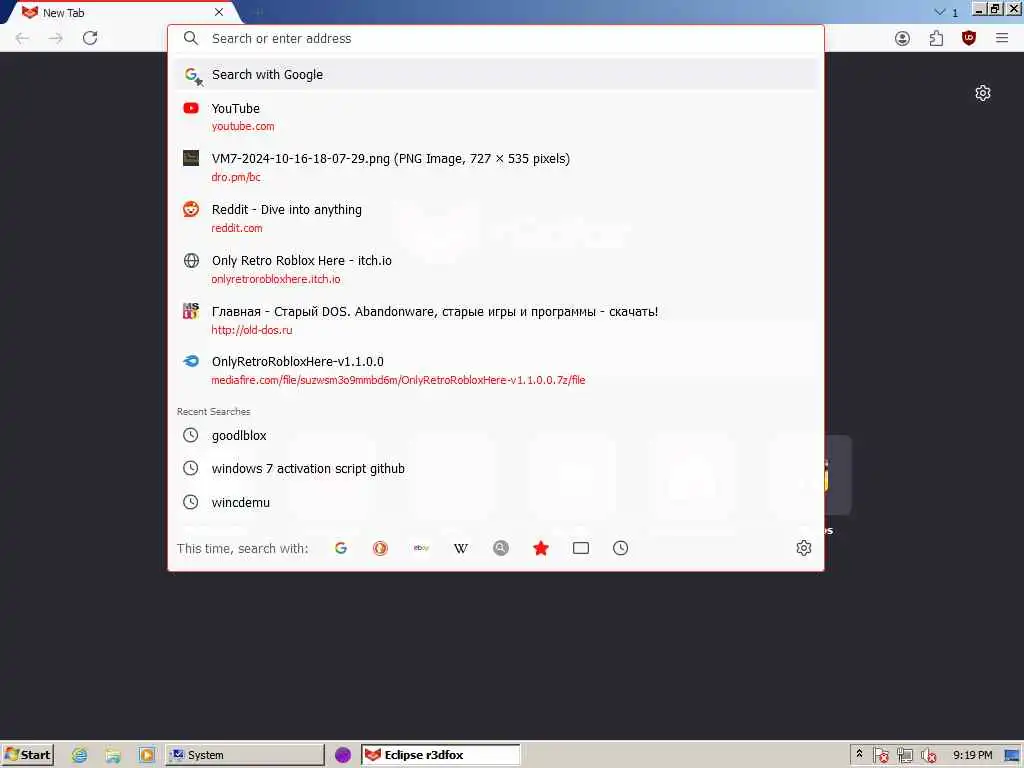Open the list all tabs chevron
This screenshot has height=768, width=1024.
tap(940, 12)
